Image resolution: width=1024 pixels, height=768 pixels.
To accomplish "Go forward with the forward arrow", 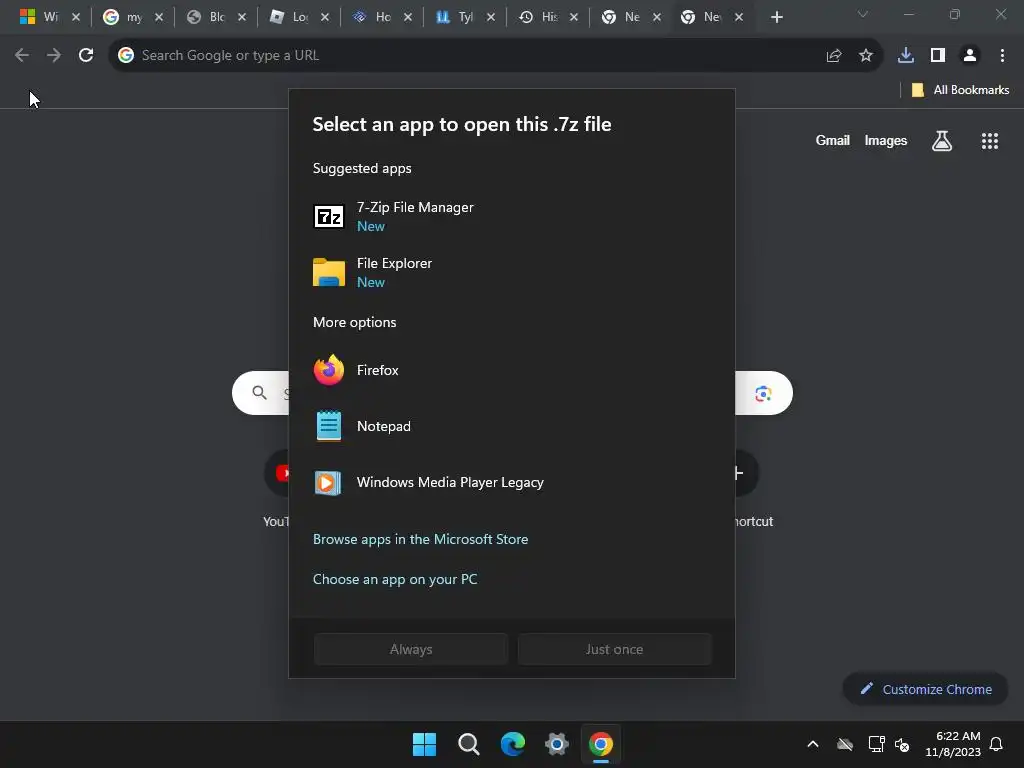I will point(54,56).
